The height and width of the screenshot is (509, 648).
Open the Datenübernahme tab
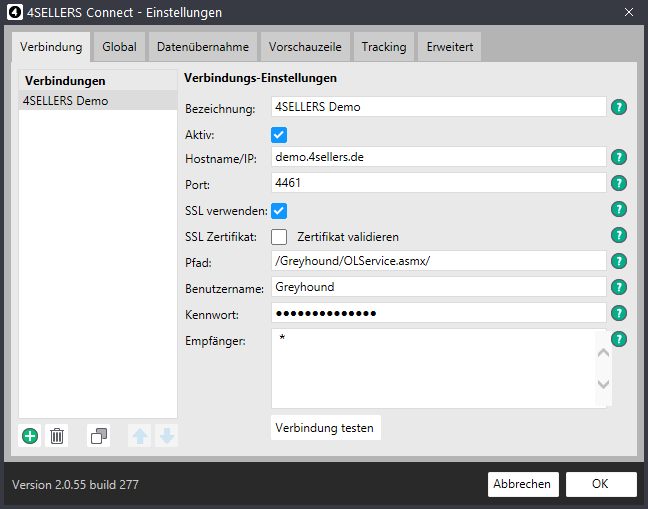tap(203, 47)
